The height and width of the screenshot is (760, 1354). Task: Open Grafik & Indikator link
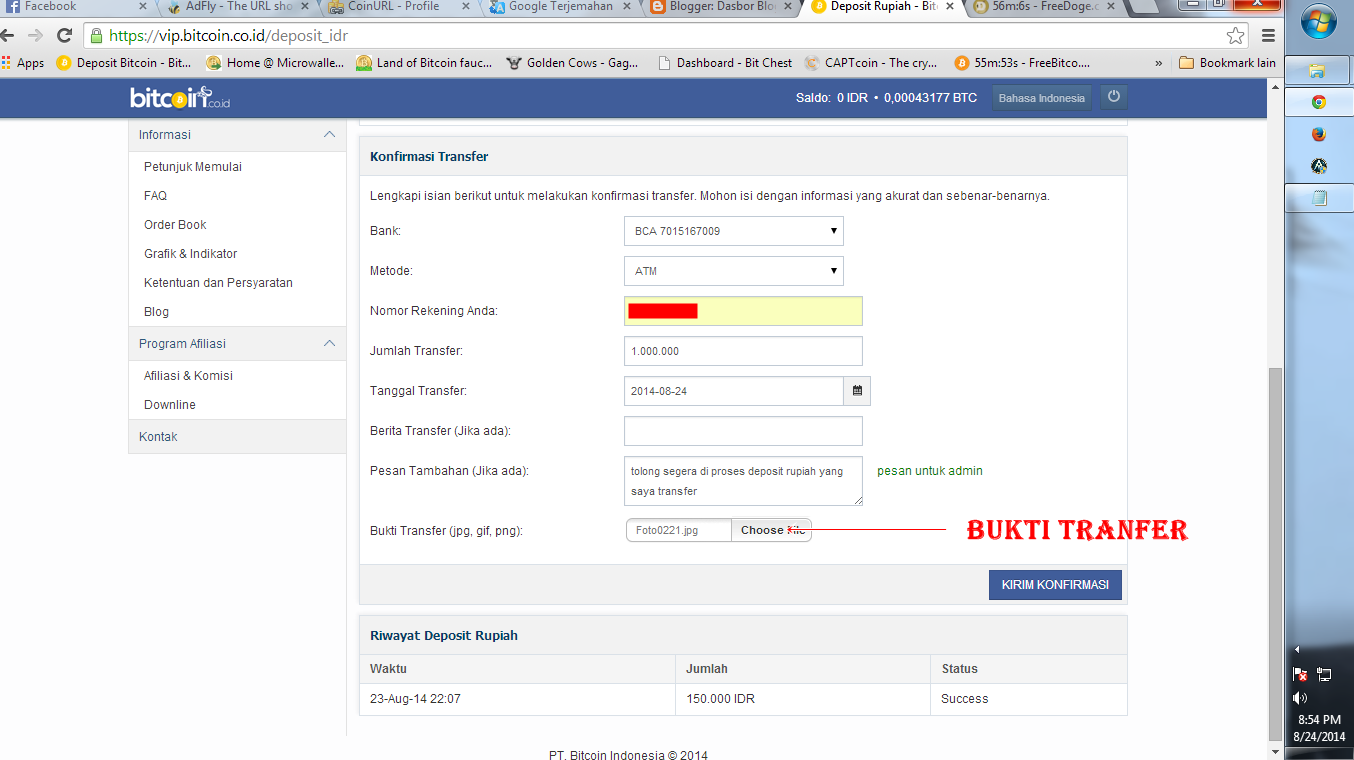pyautogui.click(x=190, y=254)
